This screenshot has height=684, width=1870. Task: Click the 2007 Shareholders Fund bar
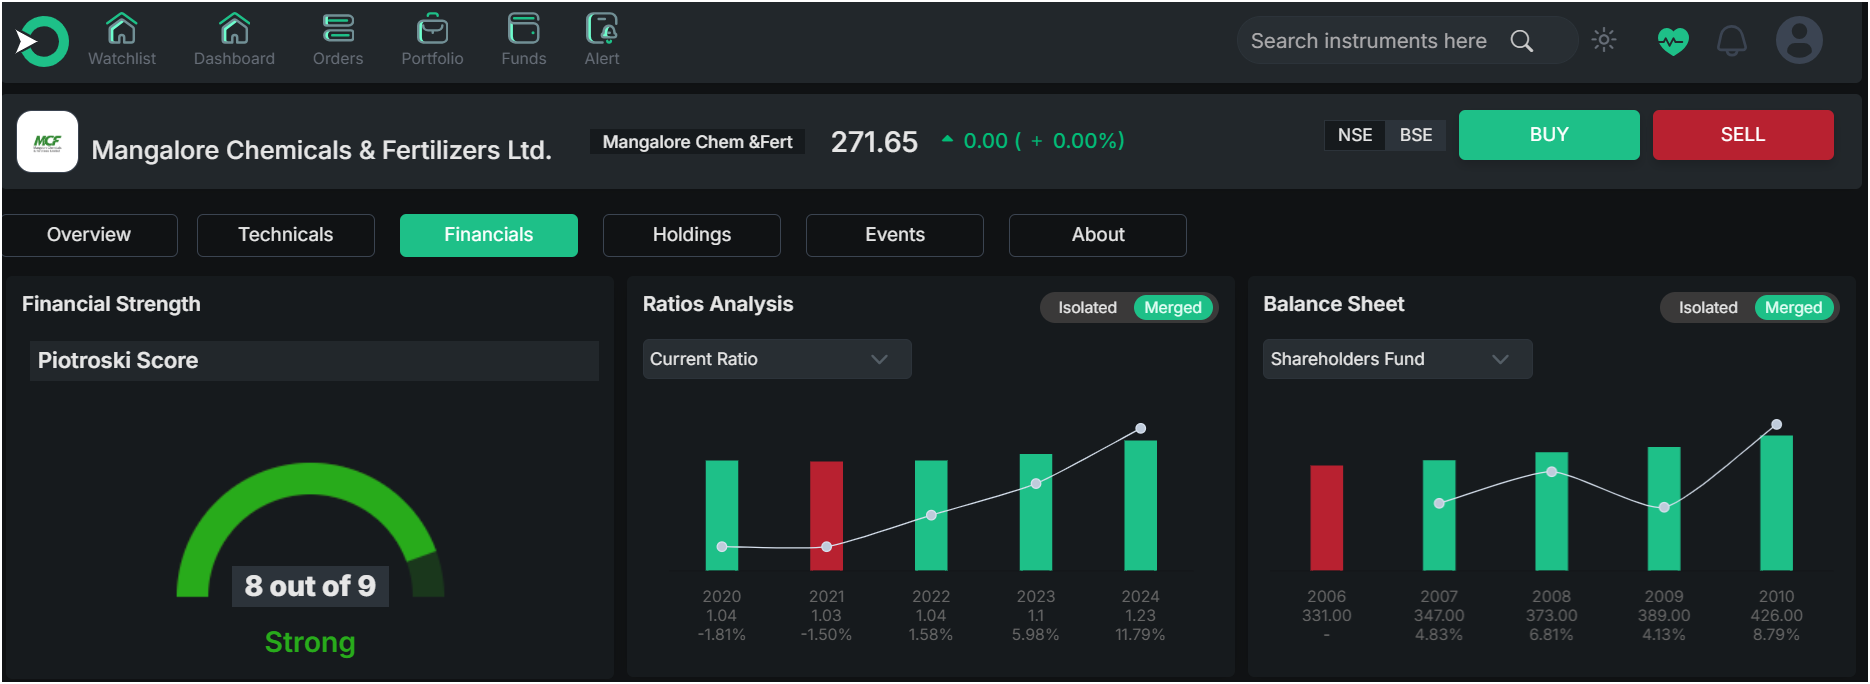(1439, 515)
